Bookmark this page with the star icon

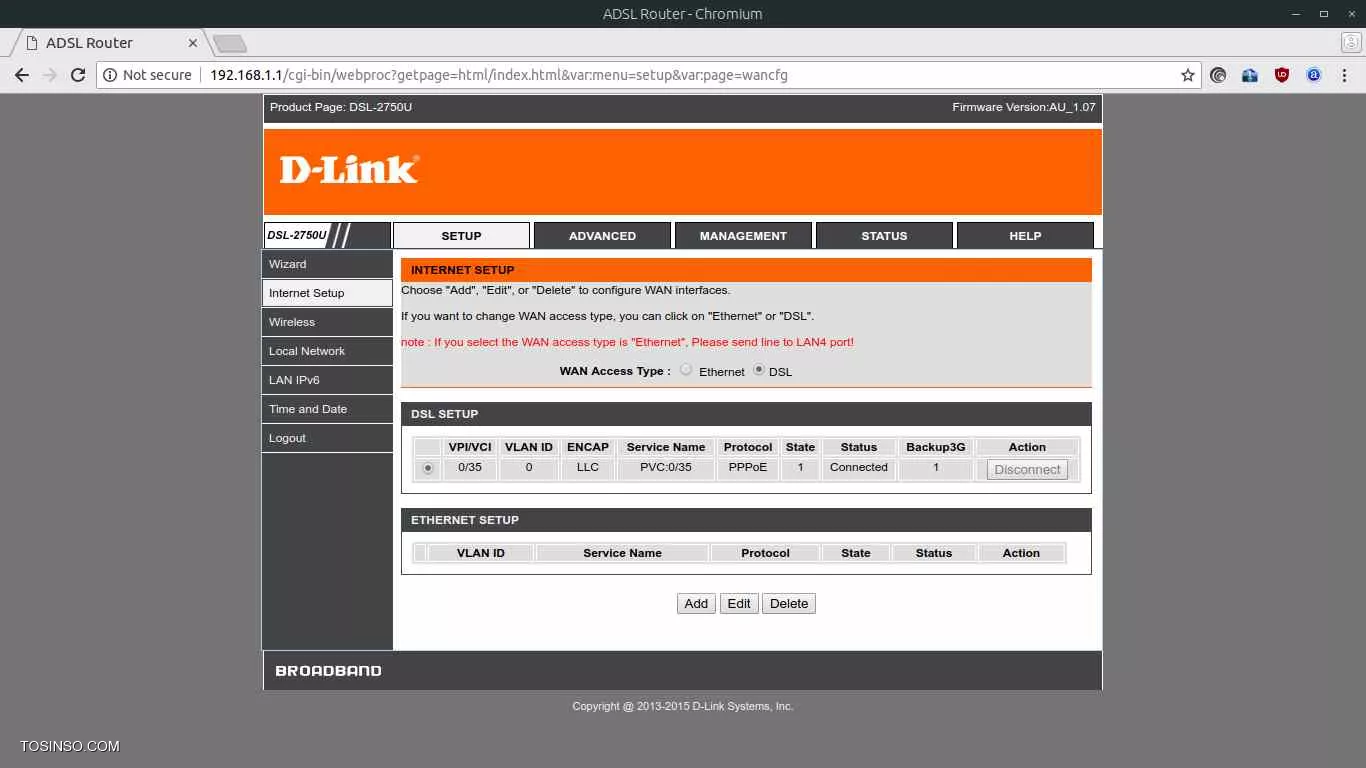click(x=1188, y=75)
